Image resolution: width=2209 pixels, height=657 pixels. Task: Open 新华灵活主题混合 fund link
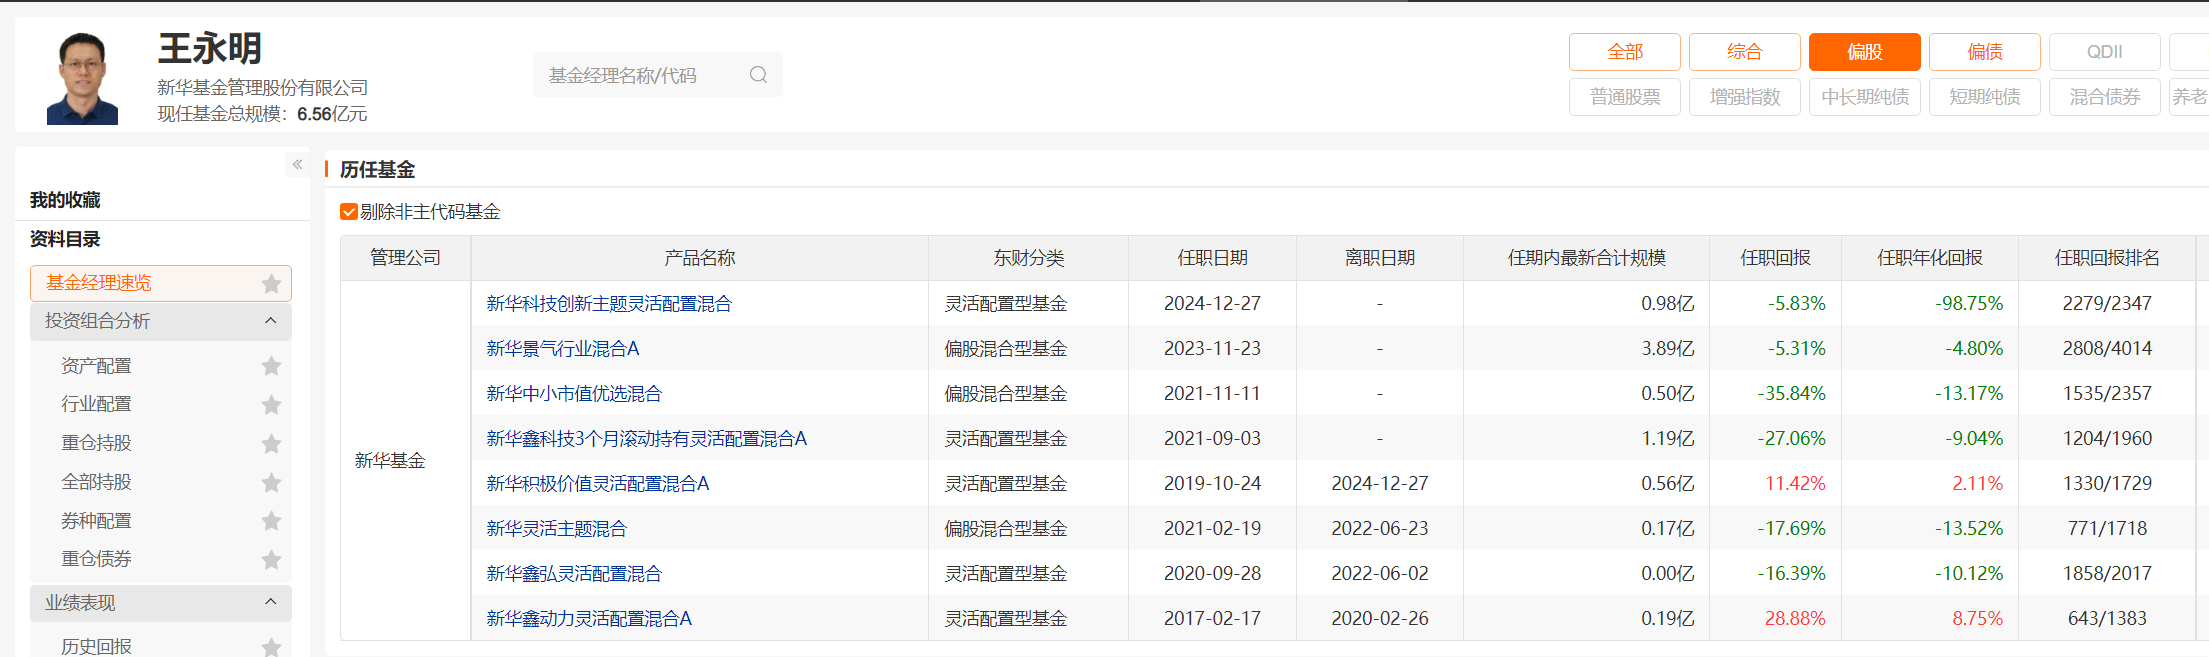556,528
